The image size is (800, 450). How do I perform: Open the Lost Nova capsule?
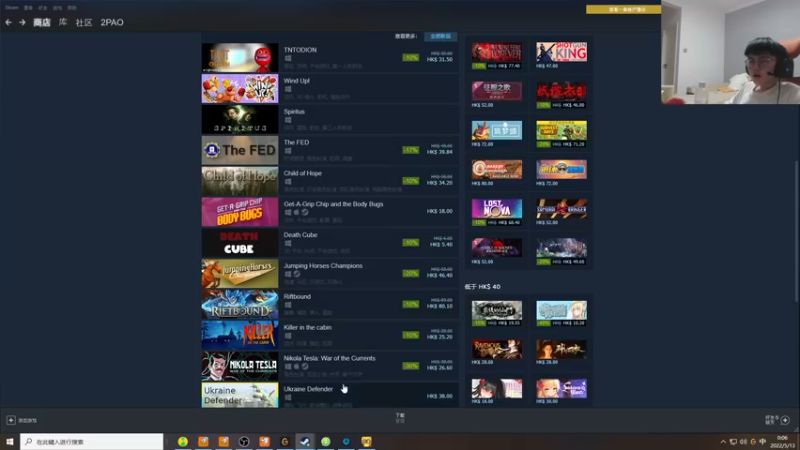point(496,209)
